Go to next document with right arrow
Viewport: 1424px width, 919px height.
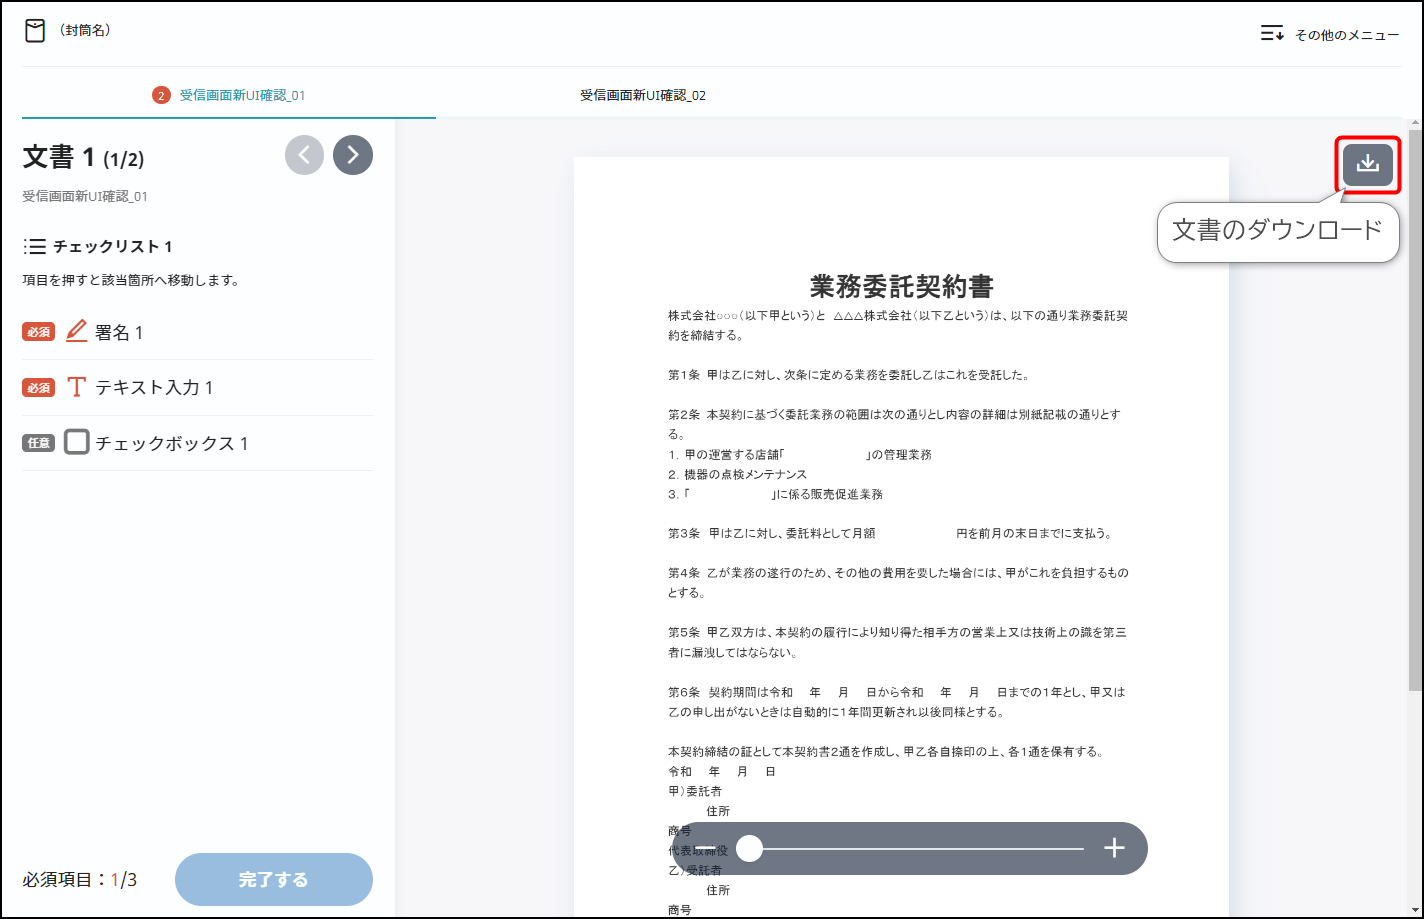click(x=353, y=155)
